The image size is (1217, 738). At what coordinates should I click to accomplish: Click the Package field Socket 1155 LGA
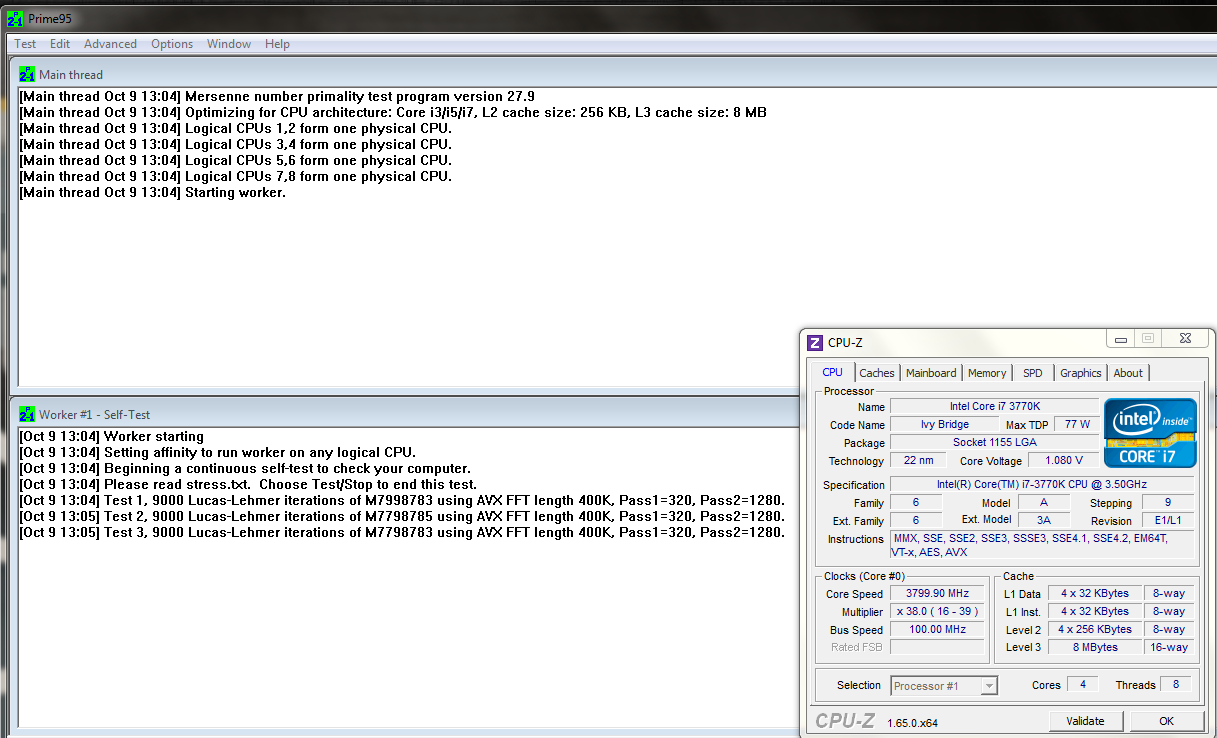[x=994, y=443]
